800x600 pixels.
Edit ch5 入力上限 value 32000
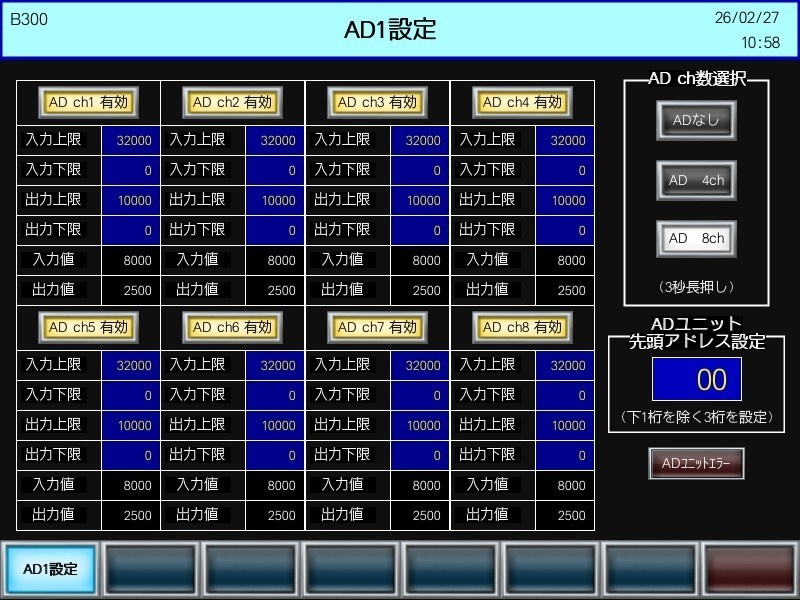coord(131,365)
